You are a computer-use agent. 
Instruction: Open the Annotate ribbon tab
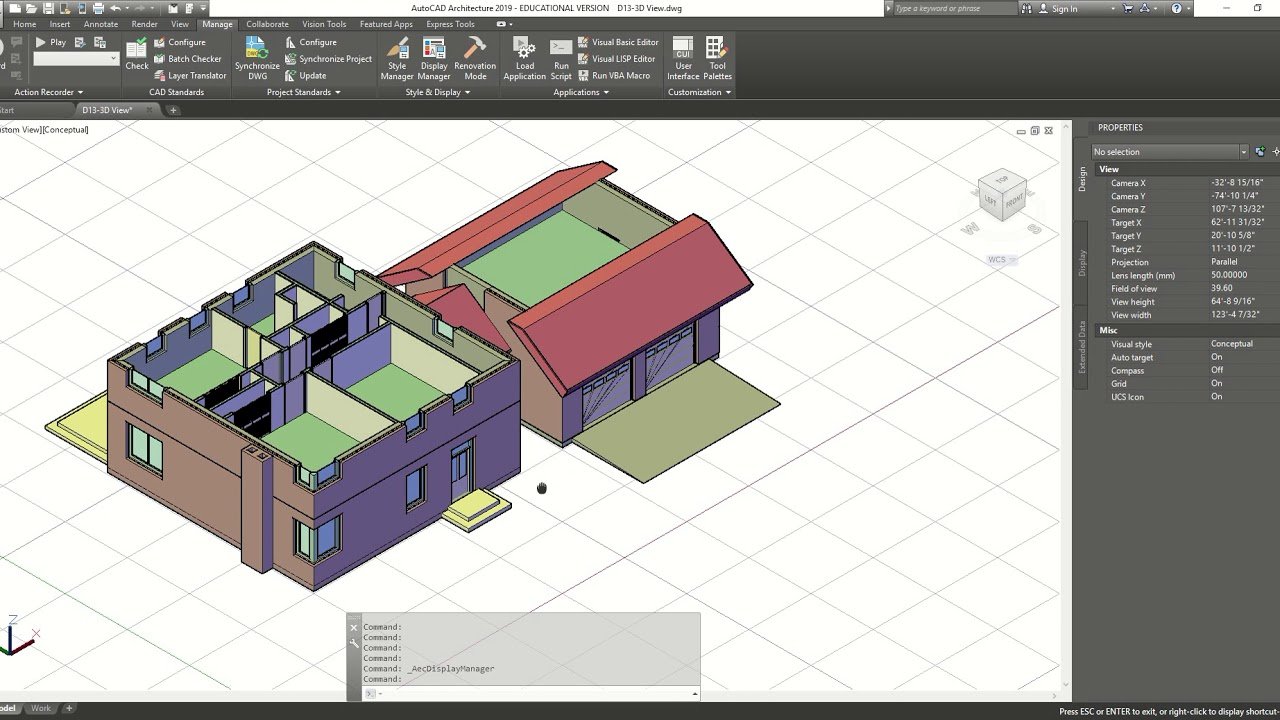tap(101, 24)
